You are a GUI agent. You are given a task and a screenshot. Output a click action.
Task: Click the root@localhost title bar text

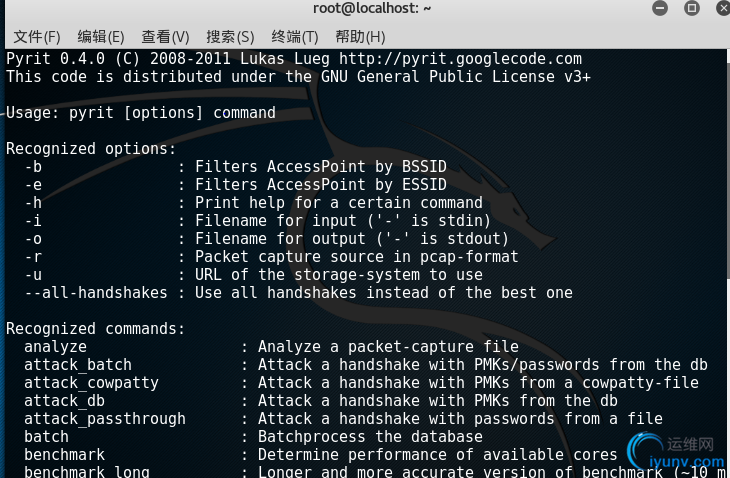click(x=372, y=8)
